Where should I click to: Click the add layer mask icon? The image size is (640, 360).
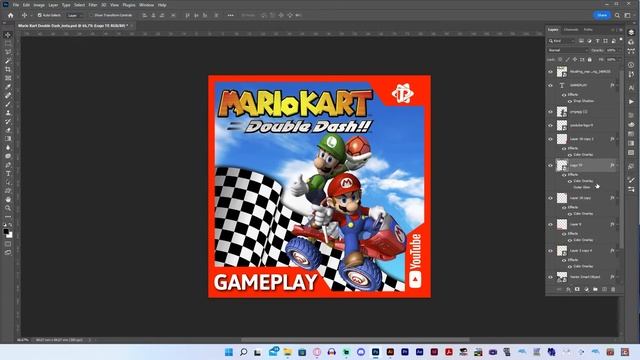577,289
